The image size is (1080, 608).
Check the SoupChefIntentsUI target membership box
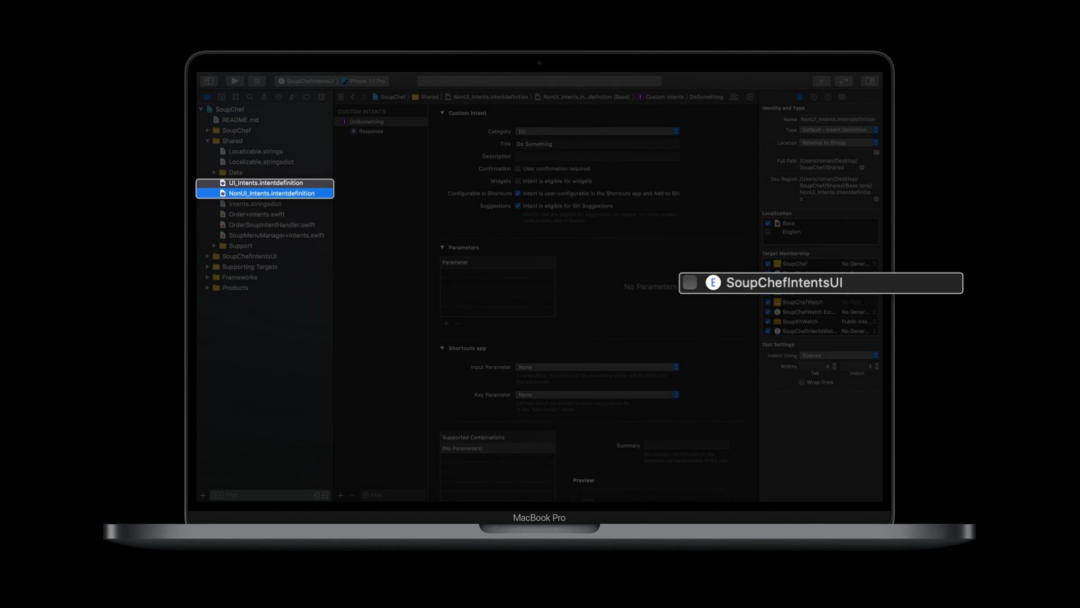[x=689, y=283]
